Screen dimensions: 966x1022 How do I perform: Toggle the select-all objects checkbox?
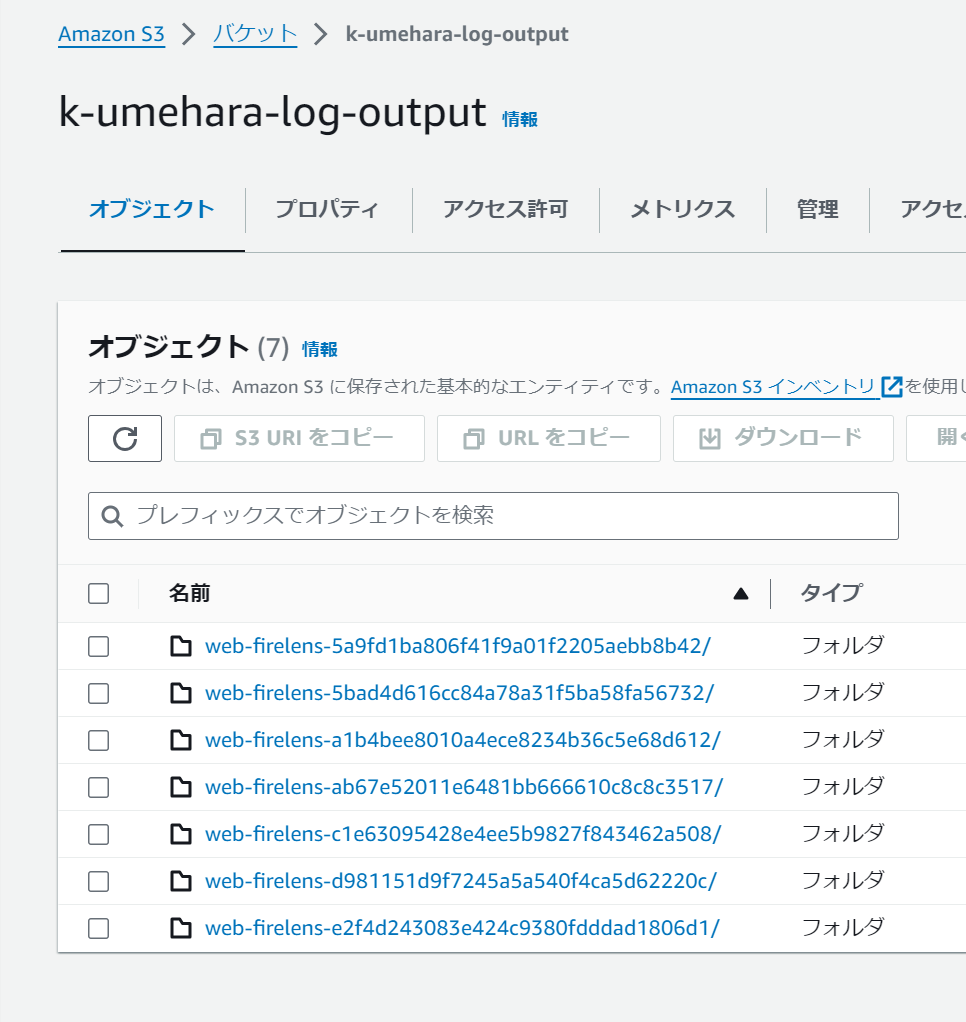pyautogui.click(x=98, y=592)
